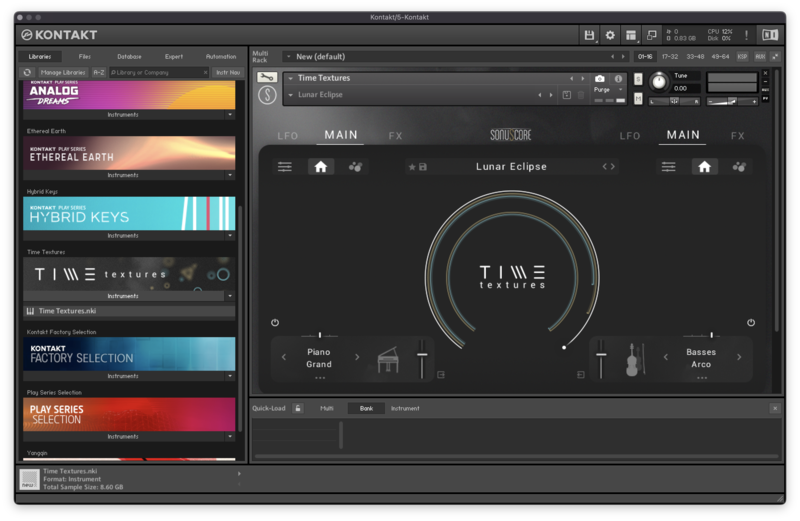Open the left LFO tab
Viewport: 800px width, 521px height.
click(x=288, y=135)
